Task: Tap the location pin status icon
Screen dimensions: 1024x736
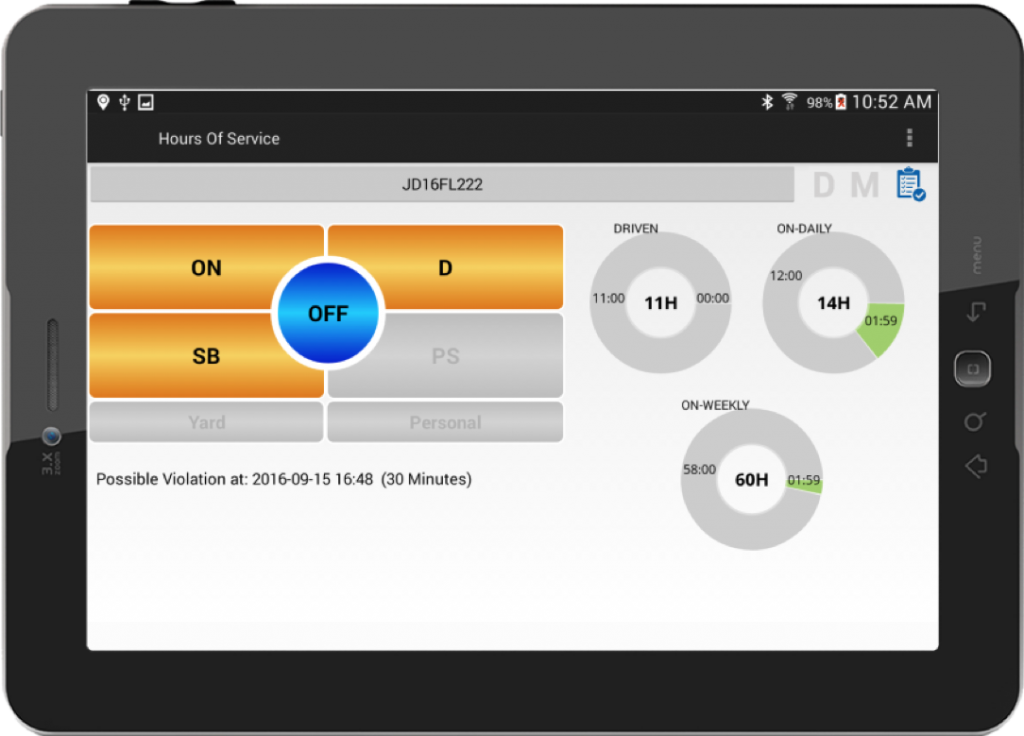Action: [x=103, y=102]
